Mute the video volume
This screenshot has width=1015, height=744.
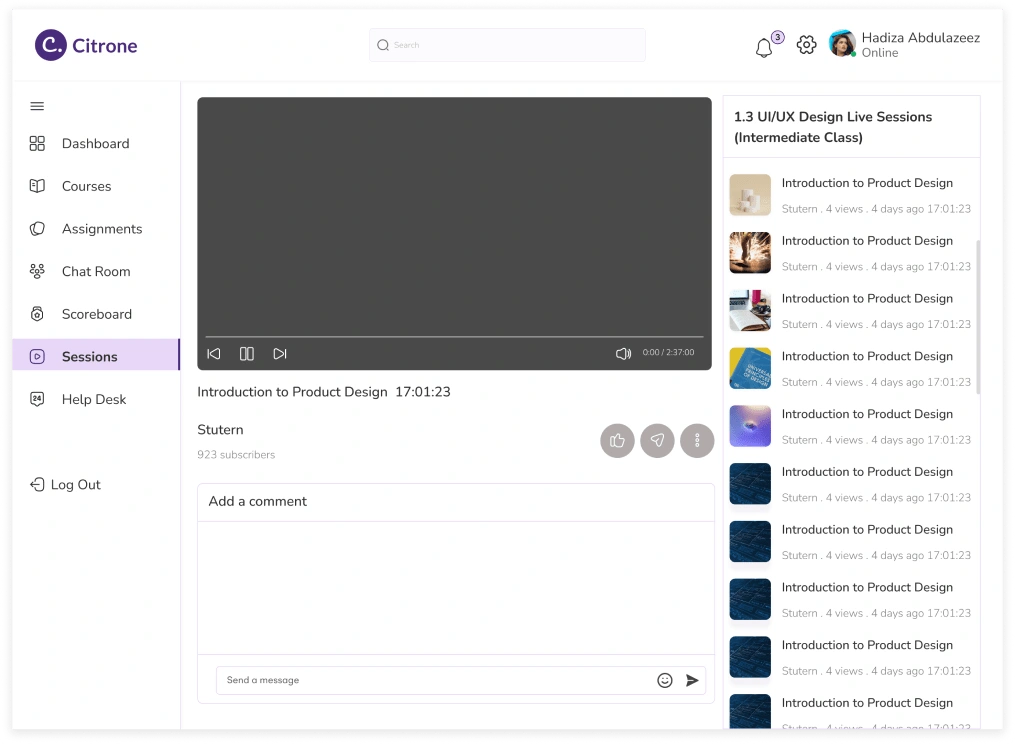point(623,354)
